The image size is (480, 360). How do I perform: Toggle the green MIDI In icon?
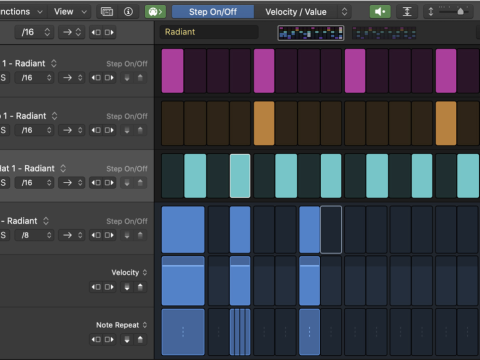[155, 12]
